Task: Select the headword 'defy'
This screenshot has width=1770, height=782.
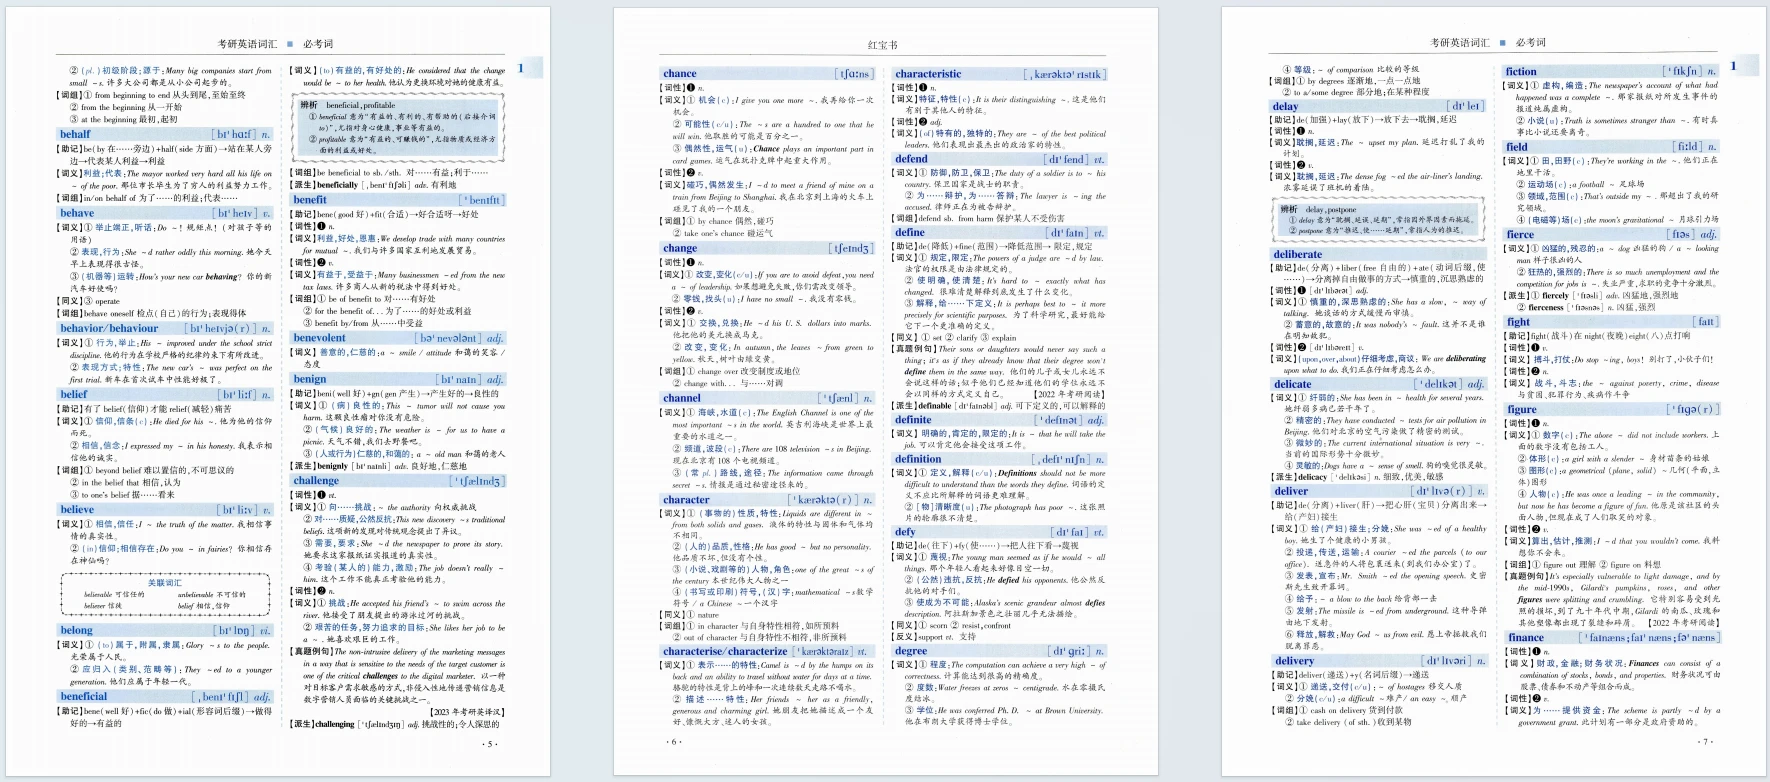Action: [905, 533]
